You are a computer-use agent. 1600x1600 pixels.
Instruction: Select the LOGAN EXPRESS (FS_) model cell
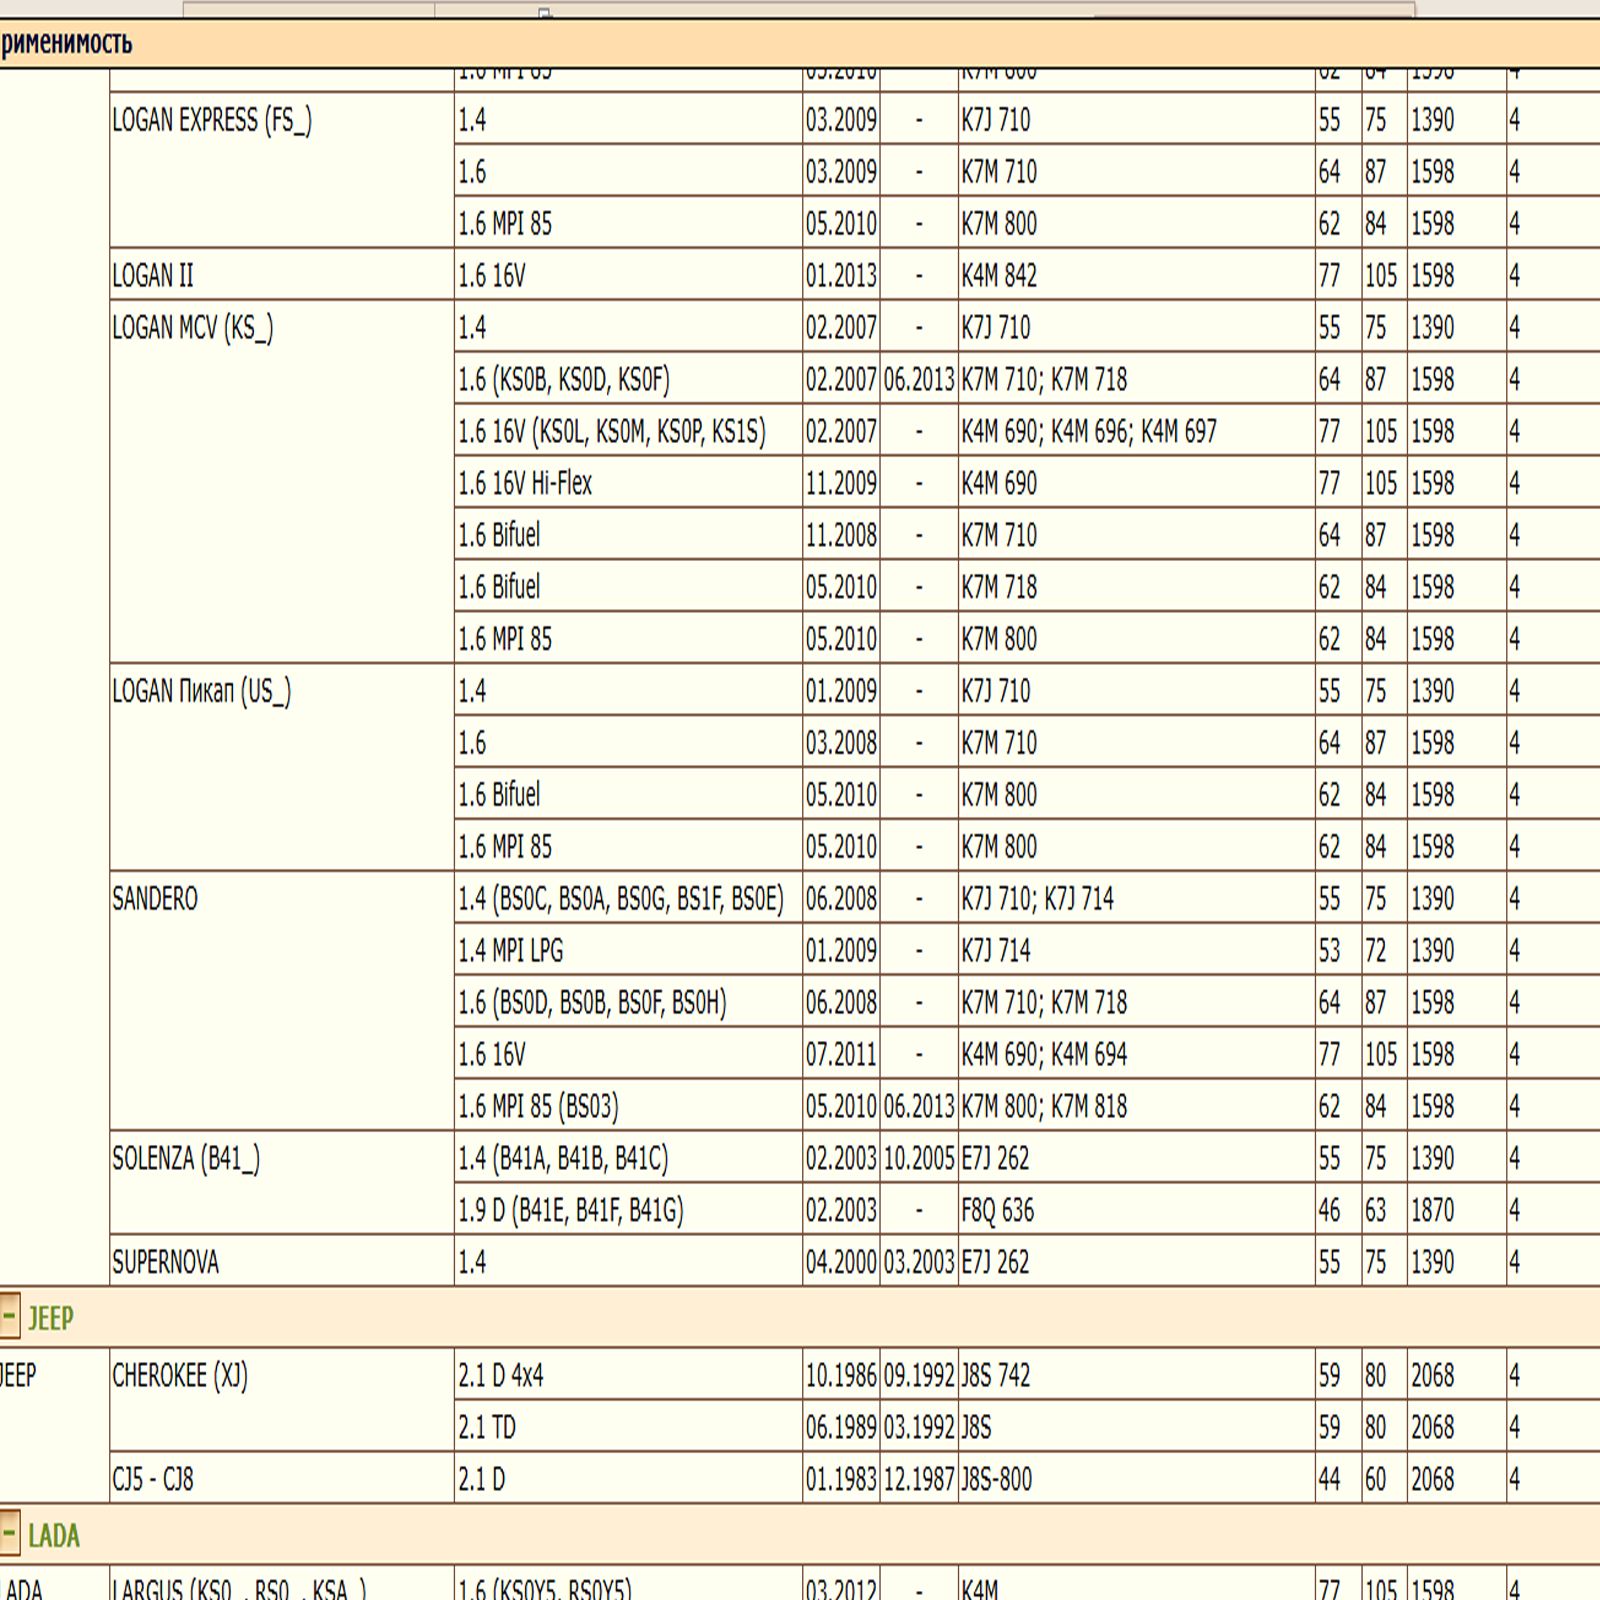click(212, 120)
